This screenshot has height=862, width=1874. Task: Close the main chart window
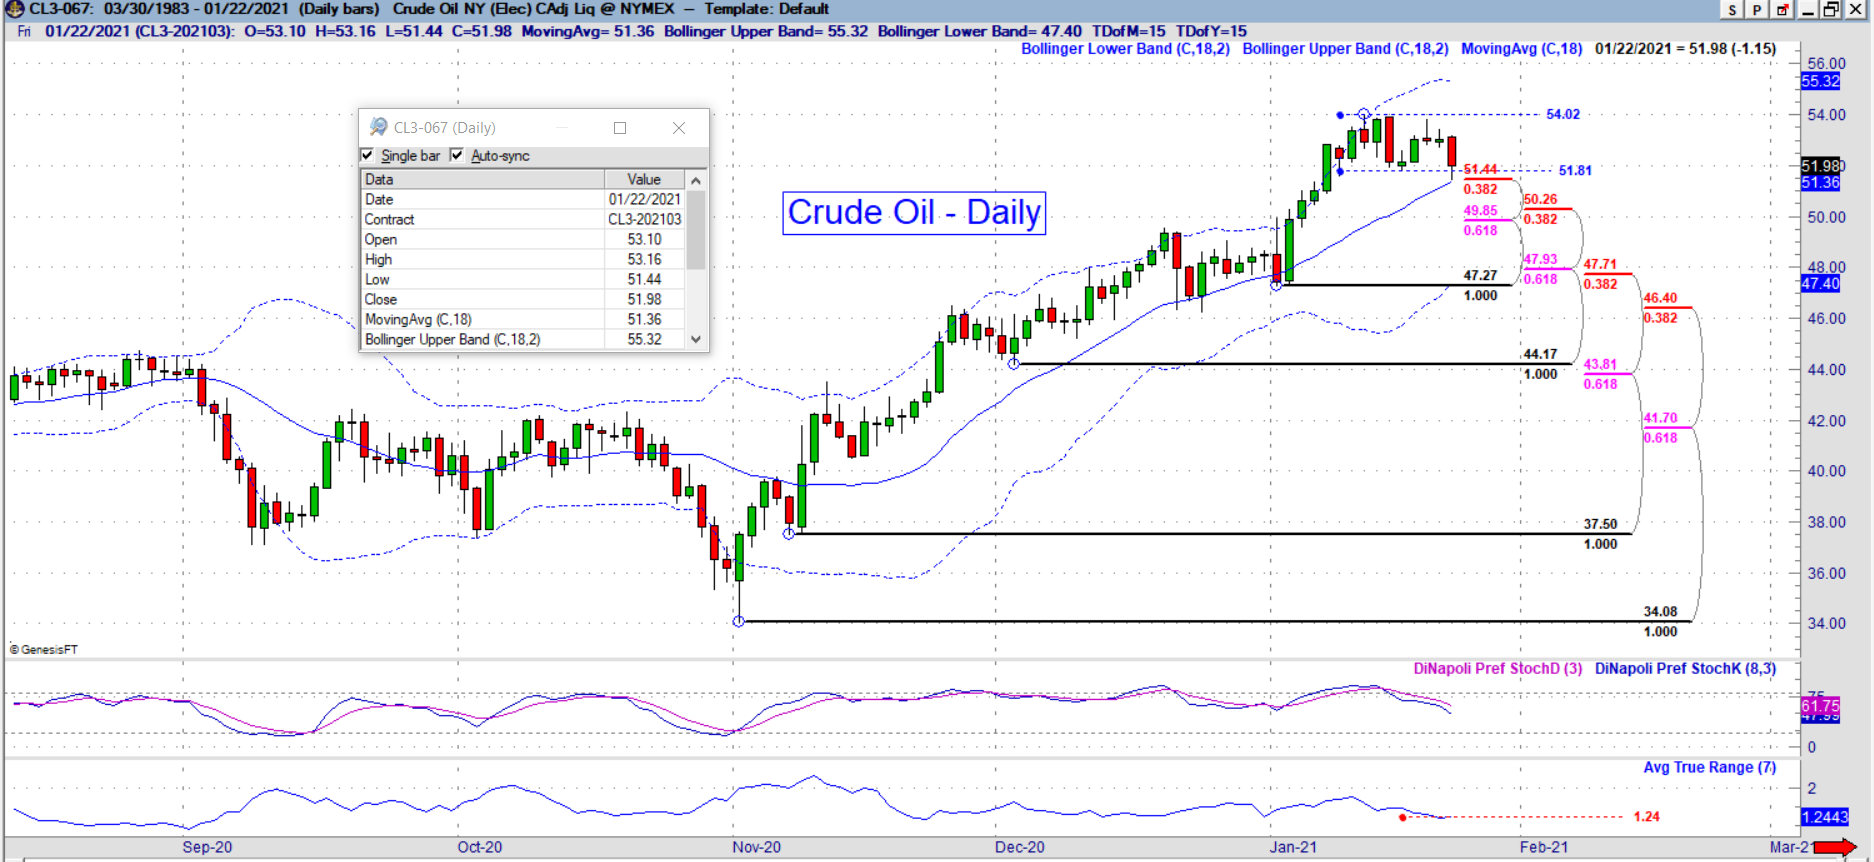tap(1855, 10)
